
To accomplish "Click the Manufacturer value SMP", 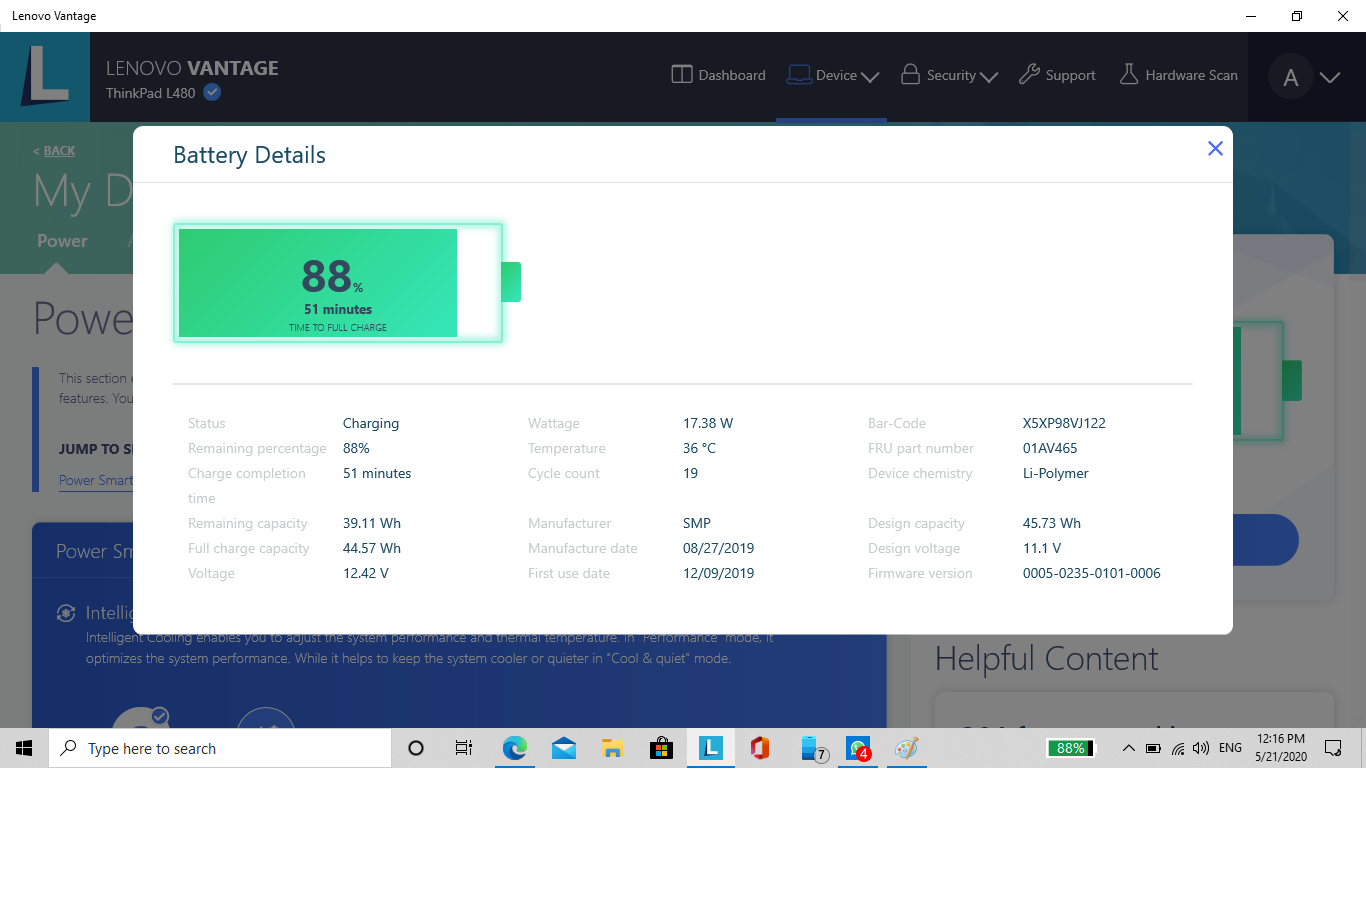I will (697, 523).
